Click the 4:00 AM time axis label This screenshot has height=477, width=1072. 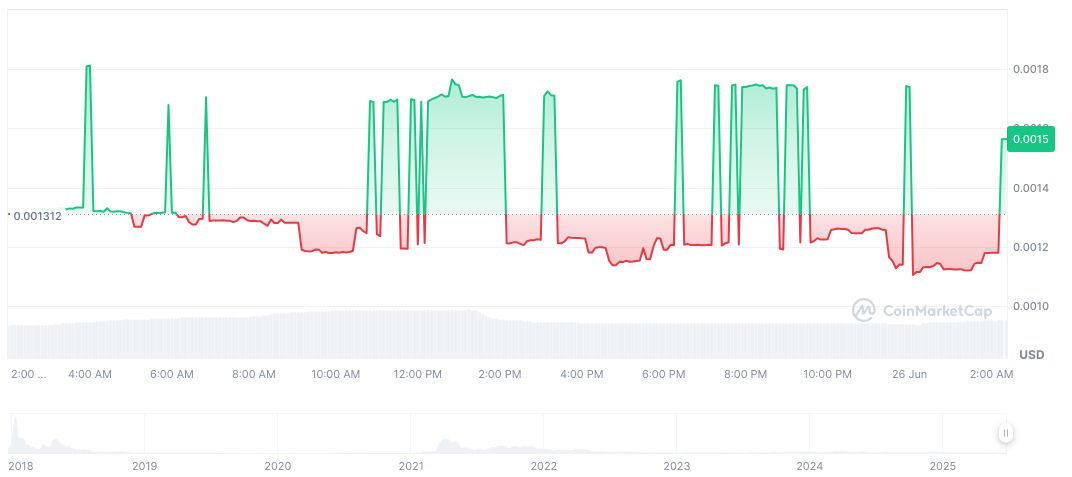tap(89, 374)
